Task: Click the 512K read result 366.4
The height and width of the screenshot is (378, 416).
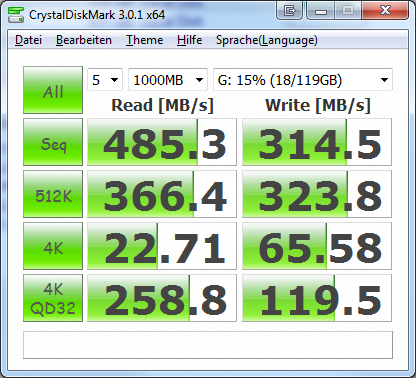Action: [x=162, y=194]
